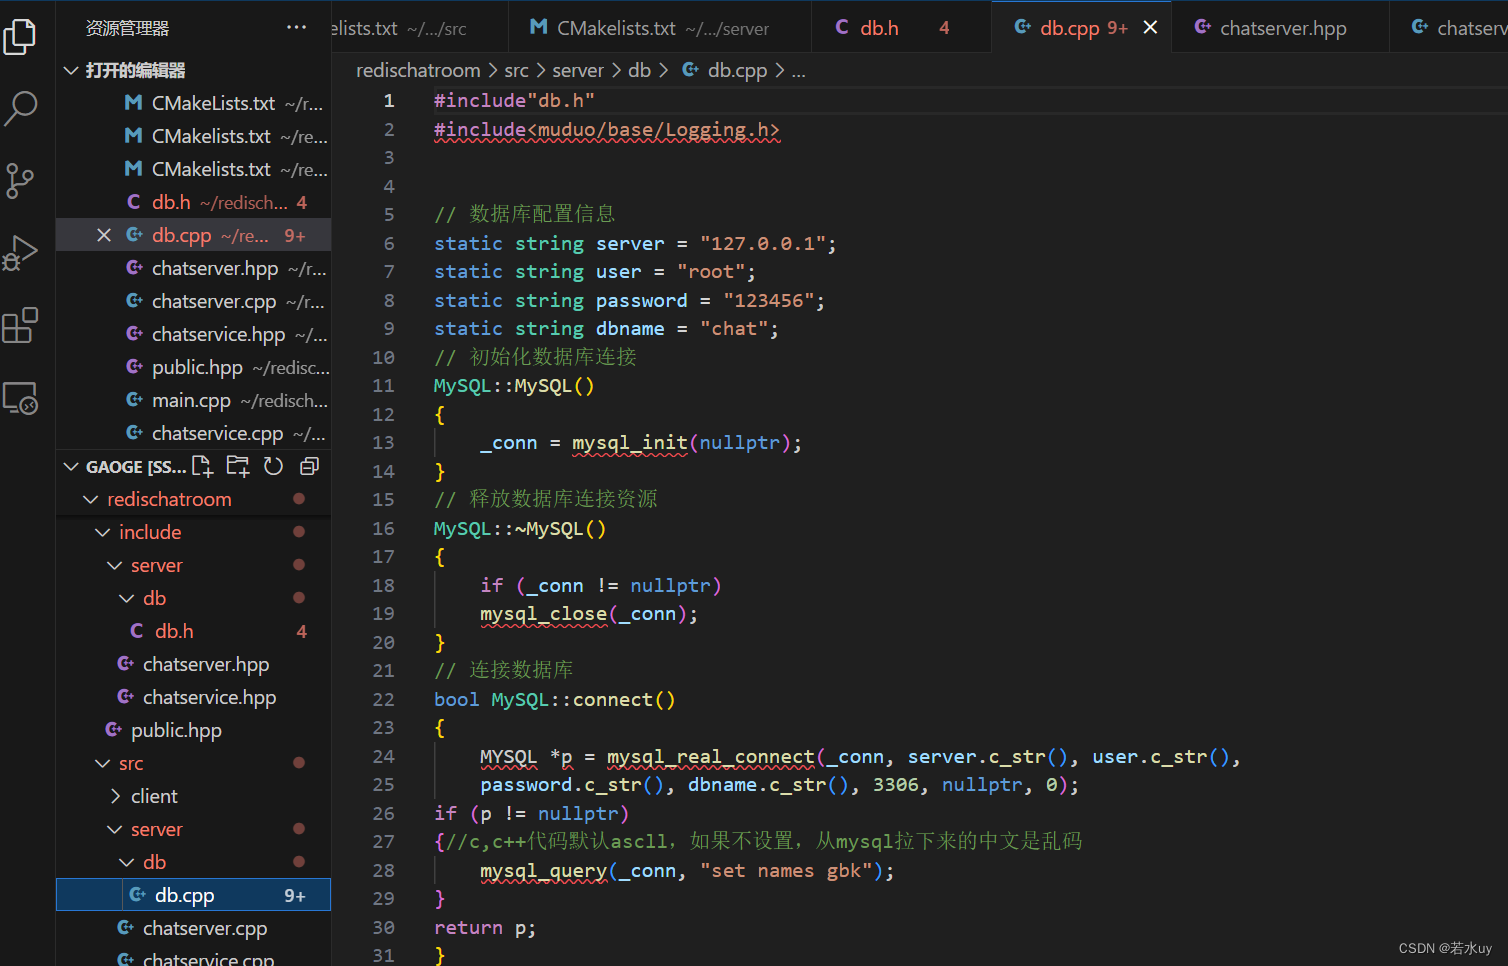The width and height of the screenshot is (1508, 966).
Task: Switch to the CMakelists.txt server tab
Action: [660, 28]
